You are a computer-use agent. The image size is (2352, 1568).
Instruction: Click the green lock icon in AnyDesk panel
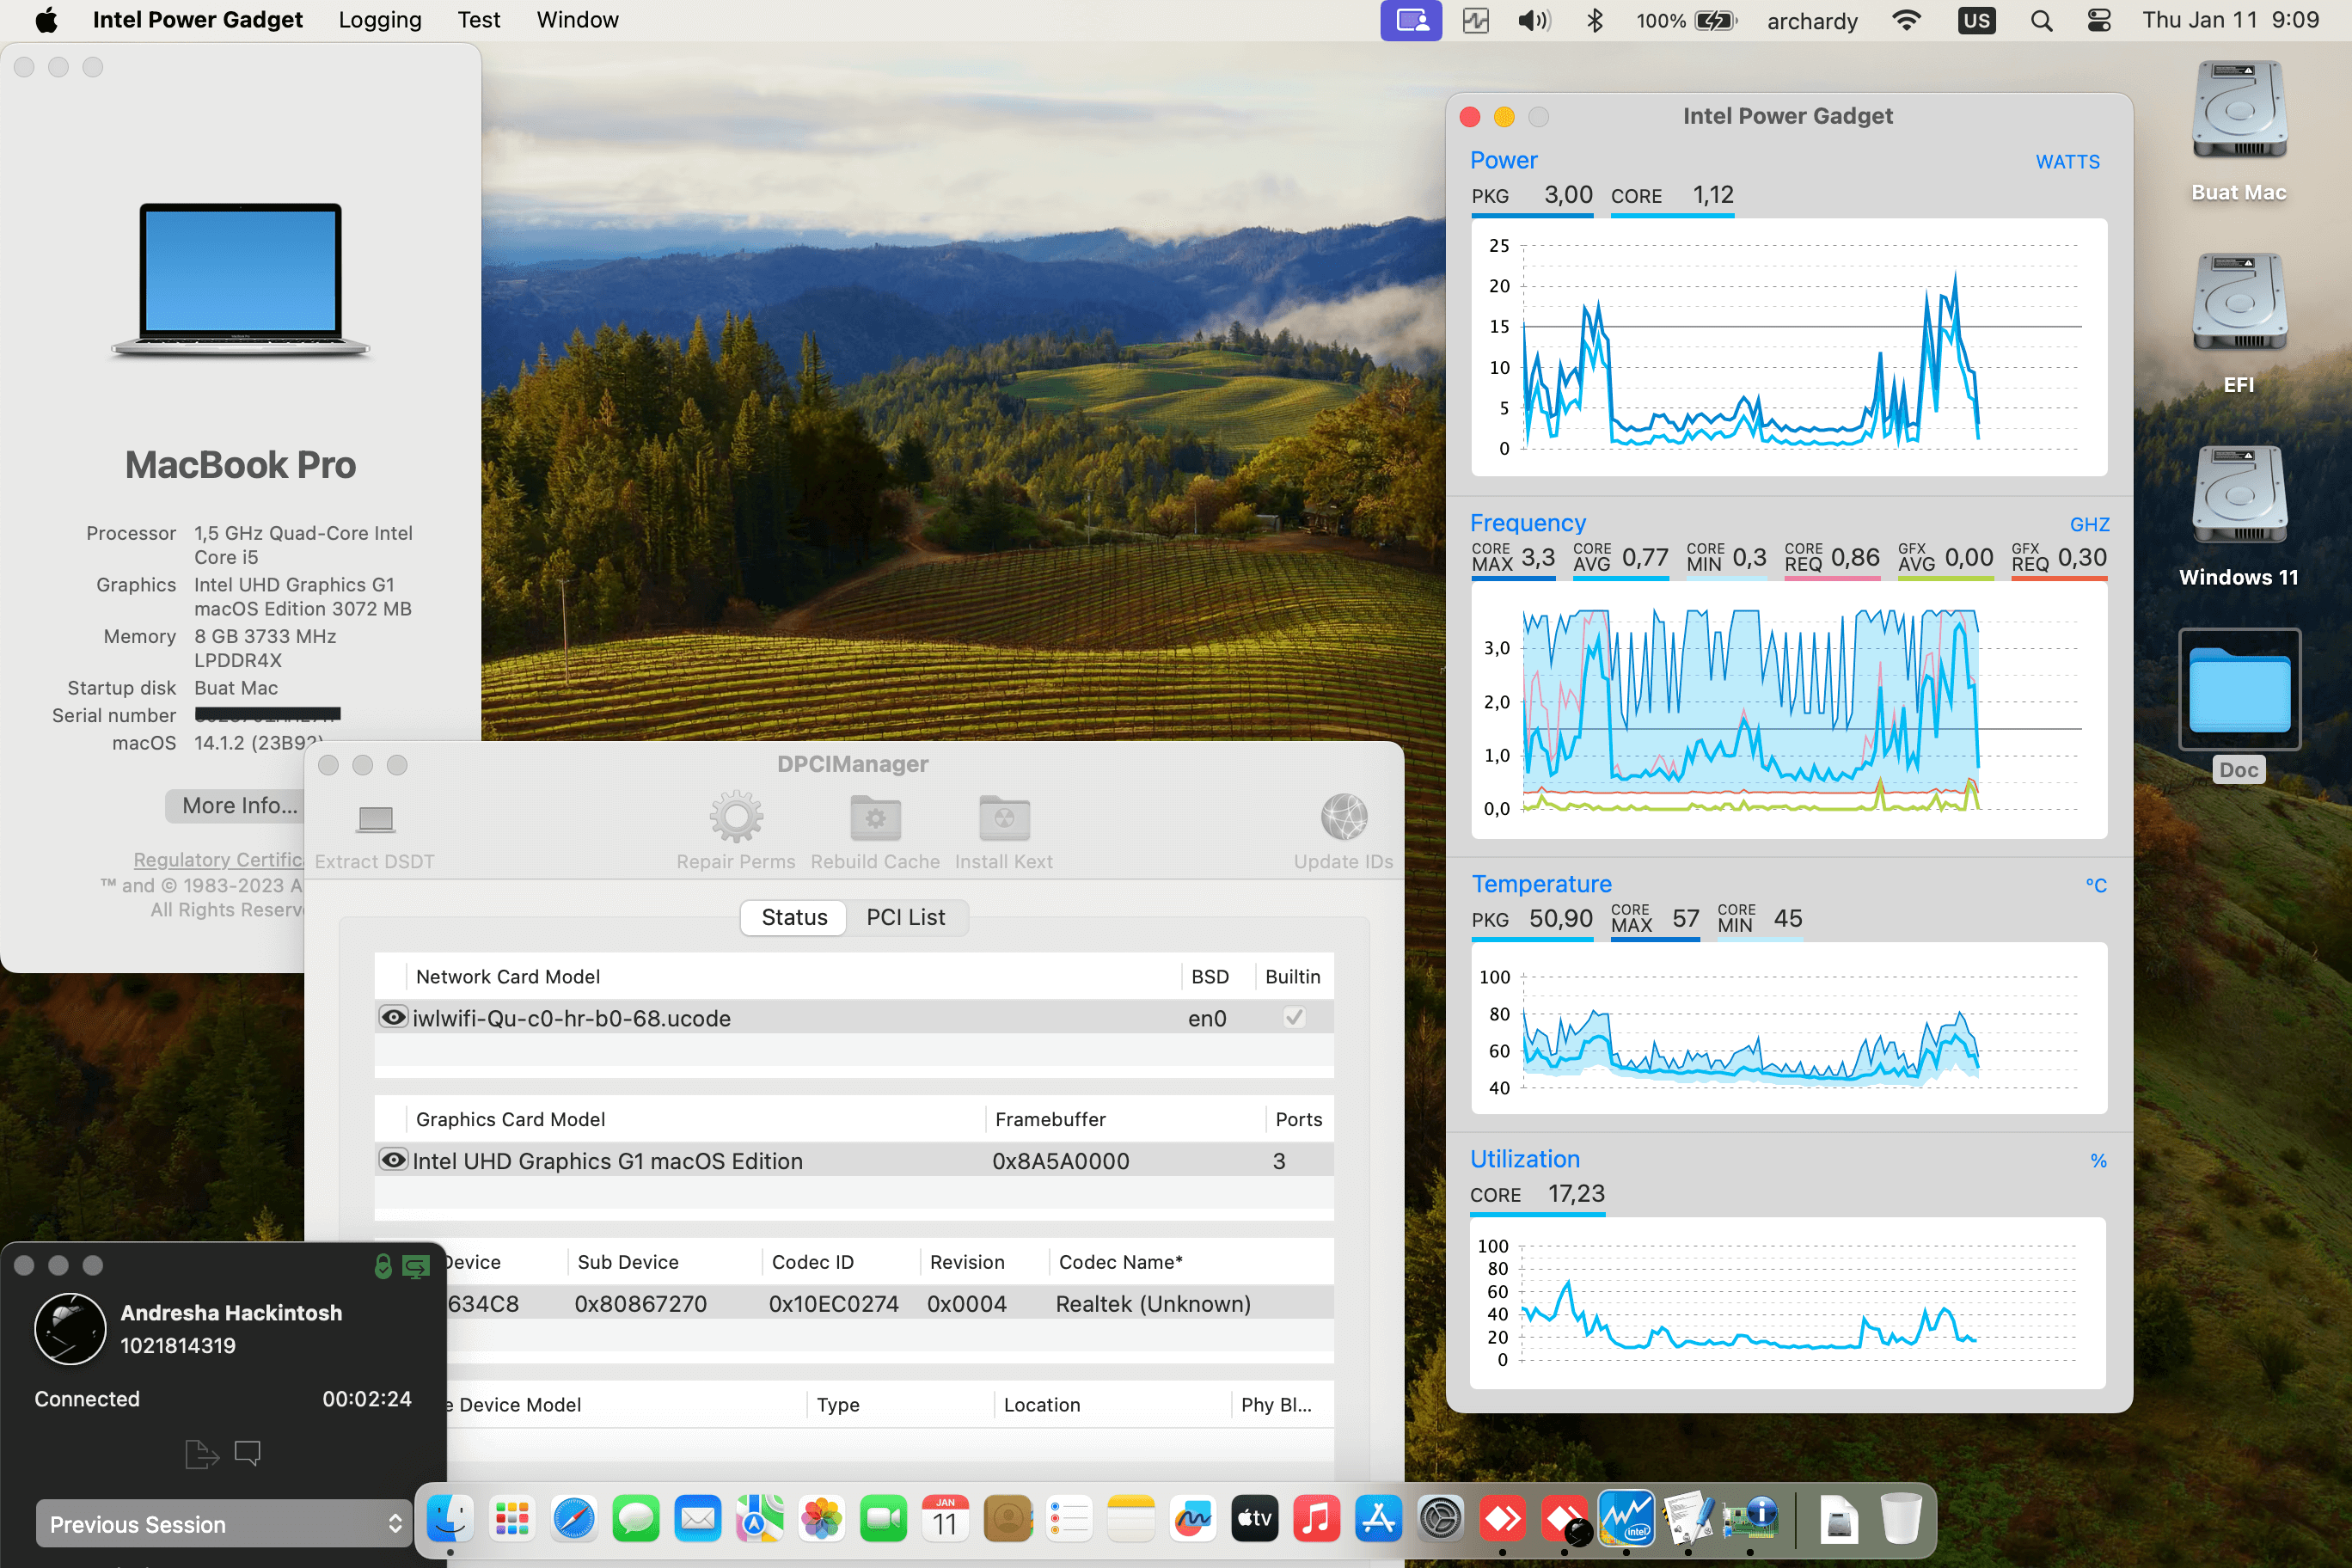[x=383, y=1266]
